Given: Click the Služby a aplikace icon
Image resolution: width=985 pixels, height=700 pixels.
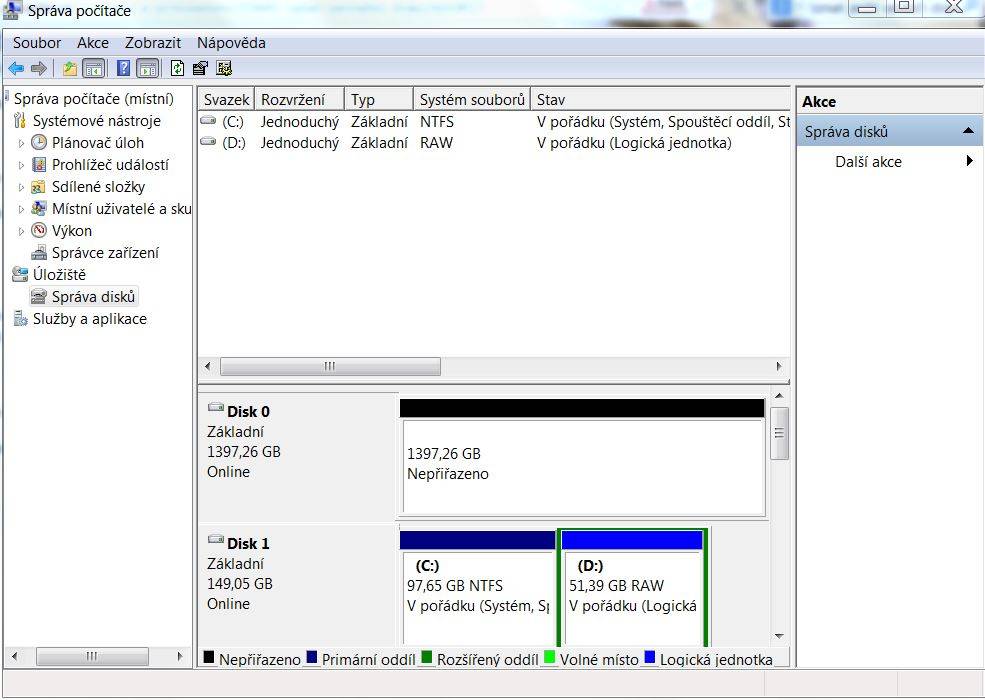Looking at the screenshot, I should pyautogui.click(x=20, y=319).
